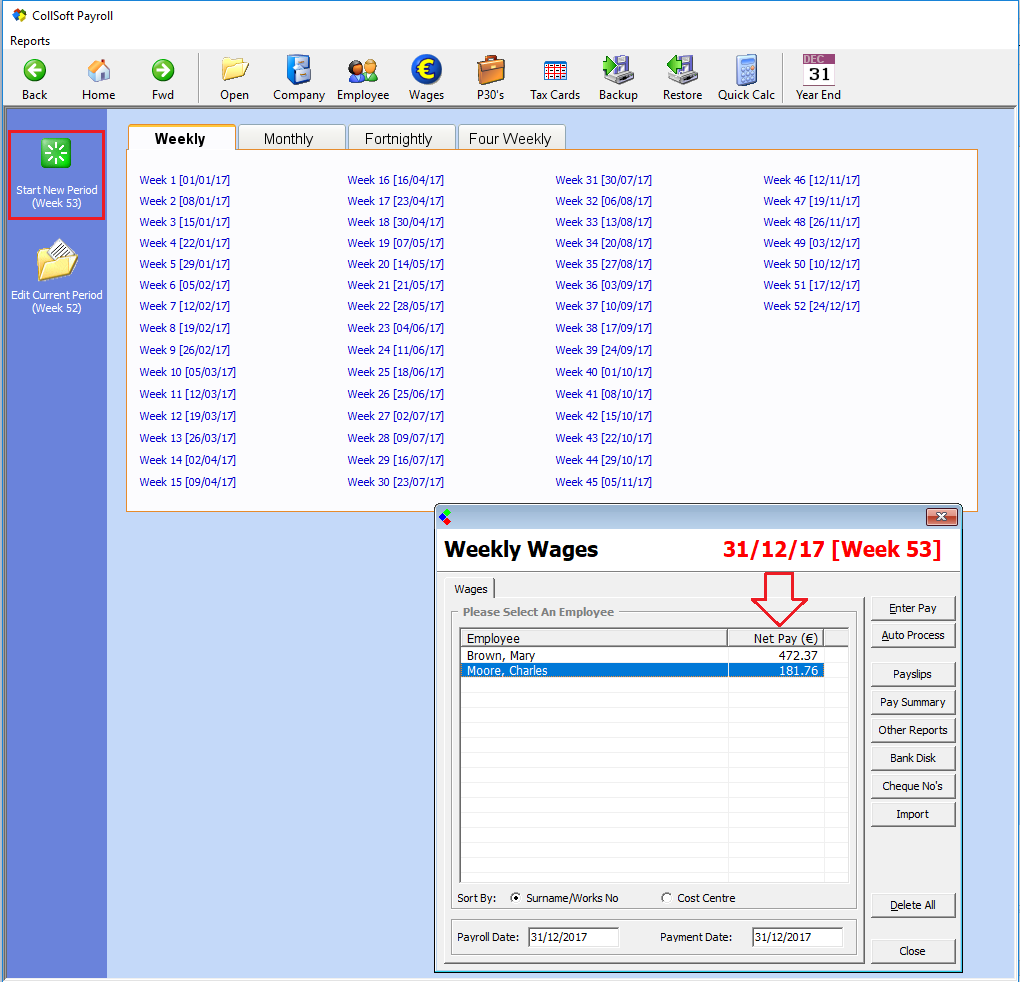Open Edit Current Period Week 52
Image resolution: width=1020 pixels, height=982 pixels.
[x=56, y=277]
